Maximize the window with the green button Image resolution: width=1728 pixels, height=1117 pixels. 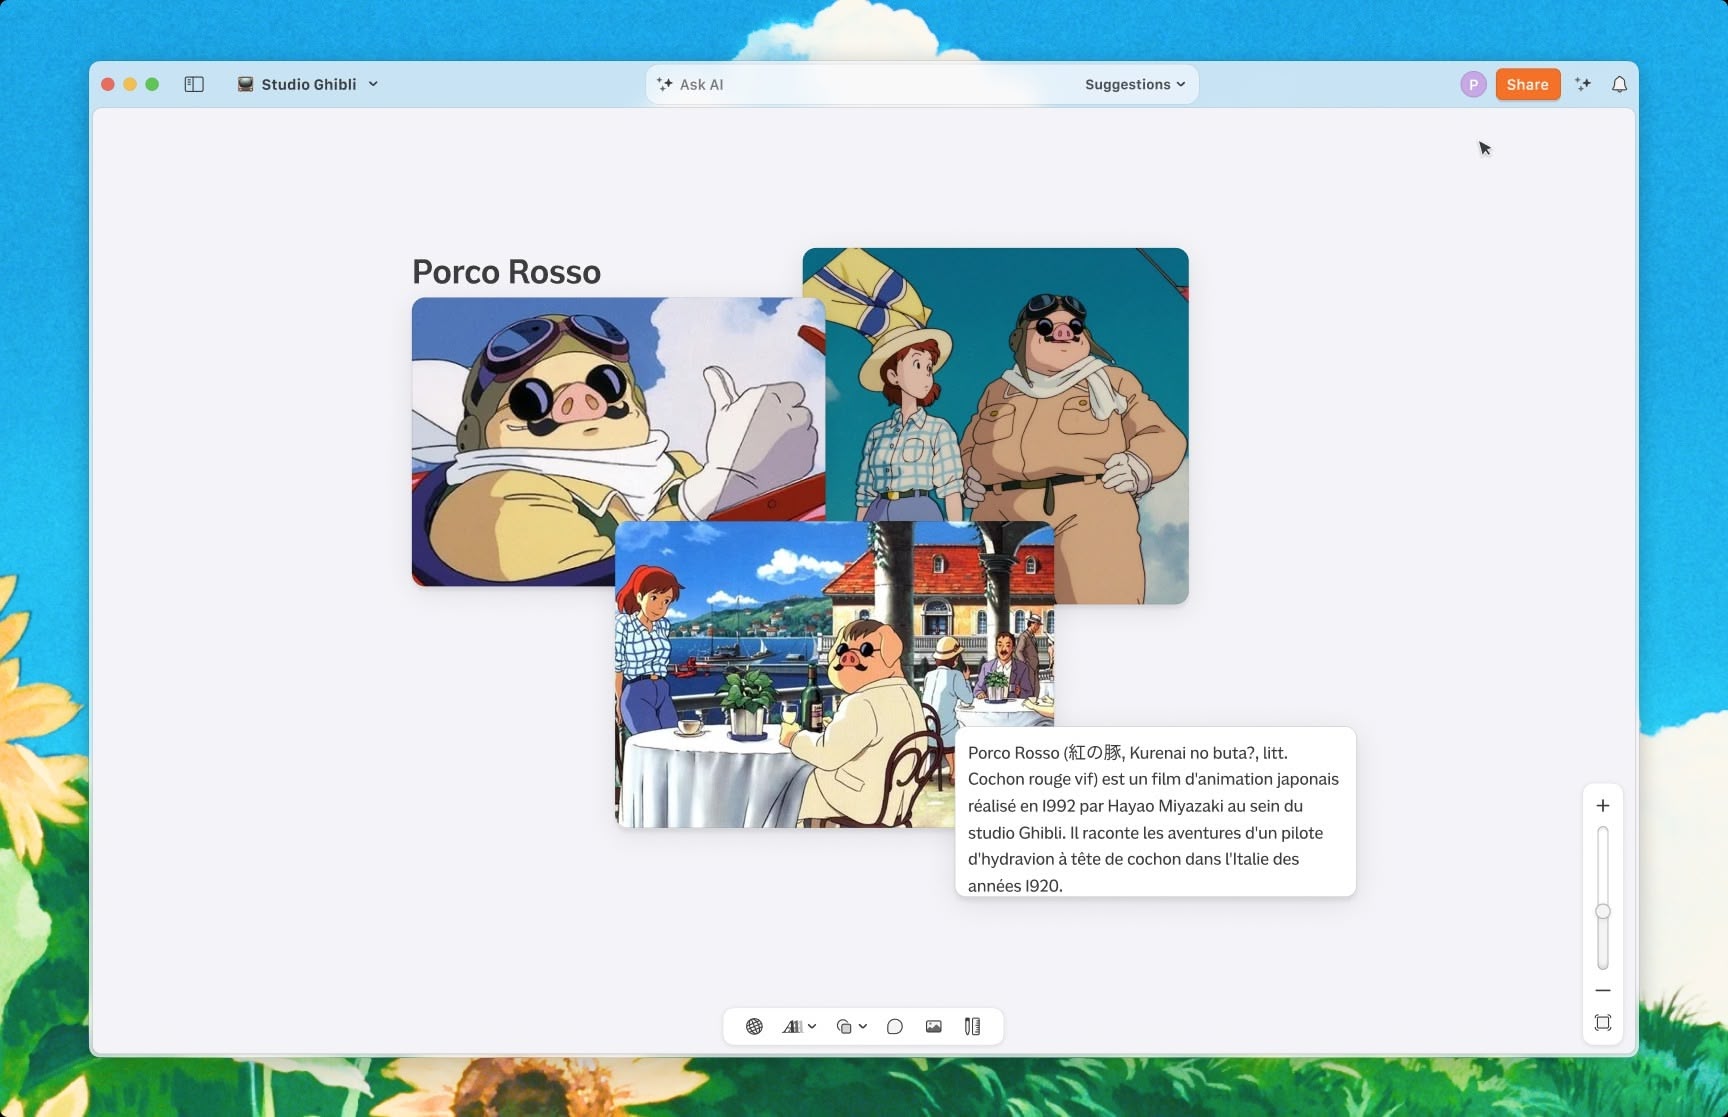coord(152,84)
